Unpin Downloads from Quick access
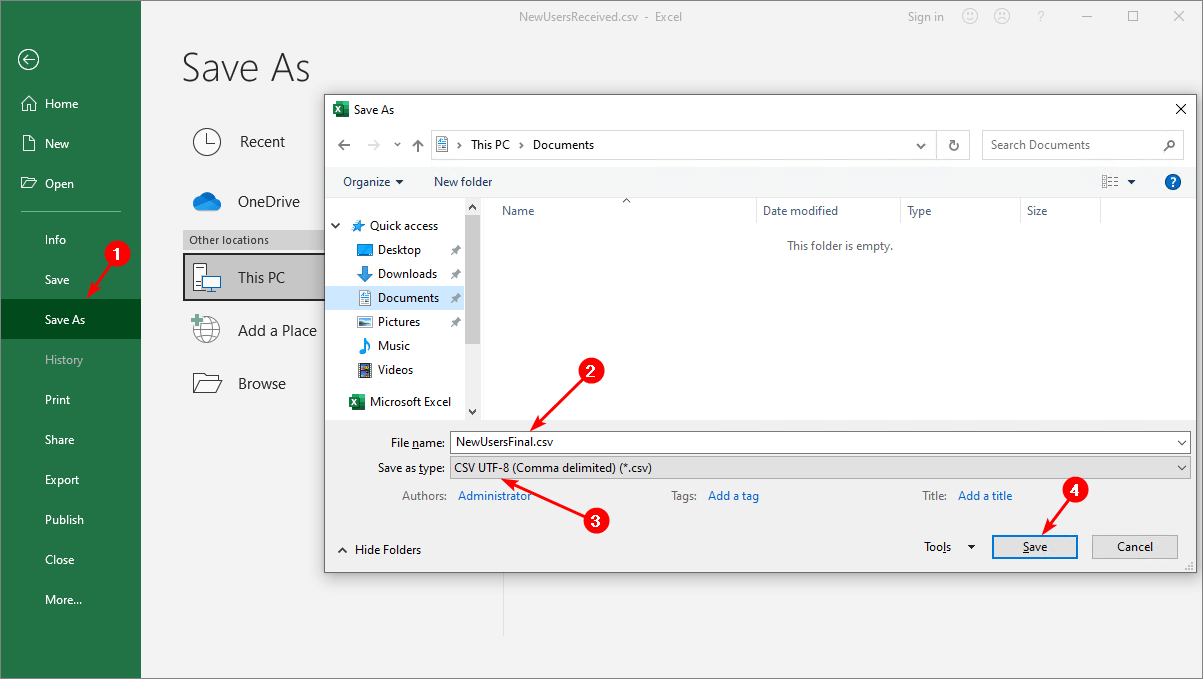Screen dimensions: 1203x679 (x=456, y=273)
